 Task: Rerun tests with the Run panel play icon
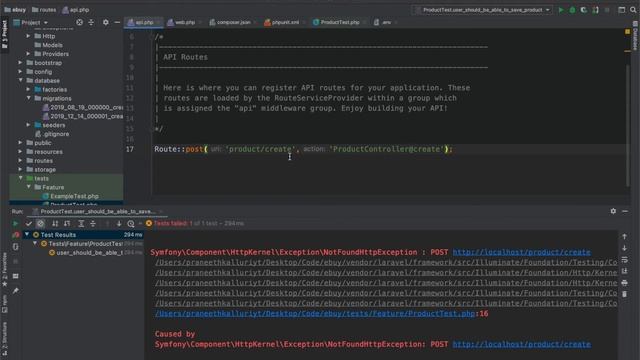click(x=16, y=223)
